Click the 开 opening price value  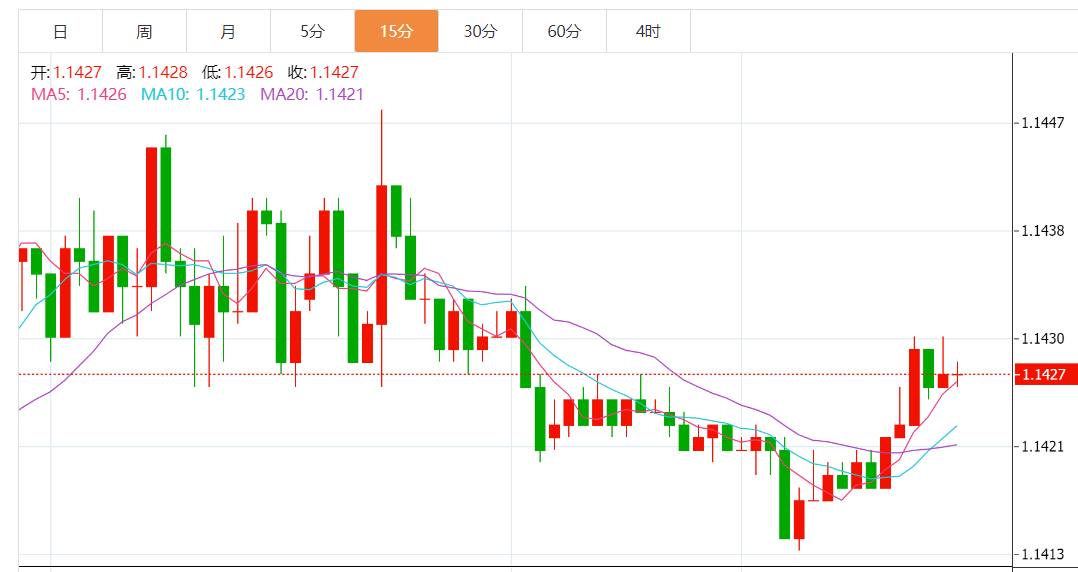(x=77, y=72)
